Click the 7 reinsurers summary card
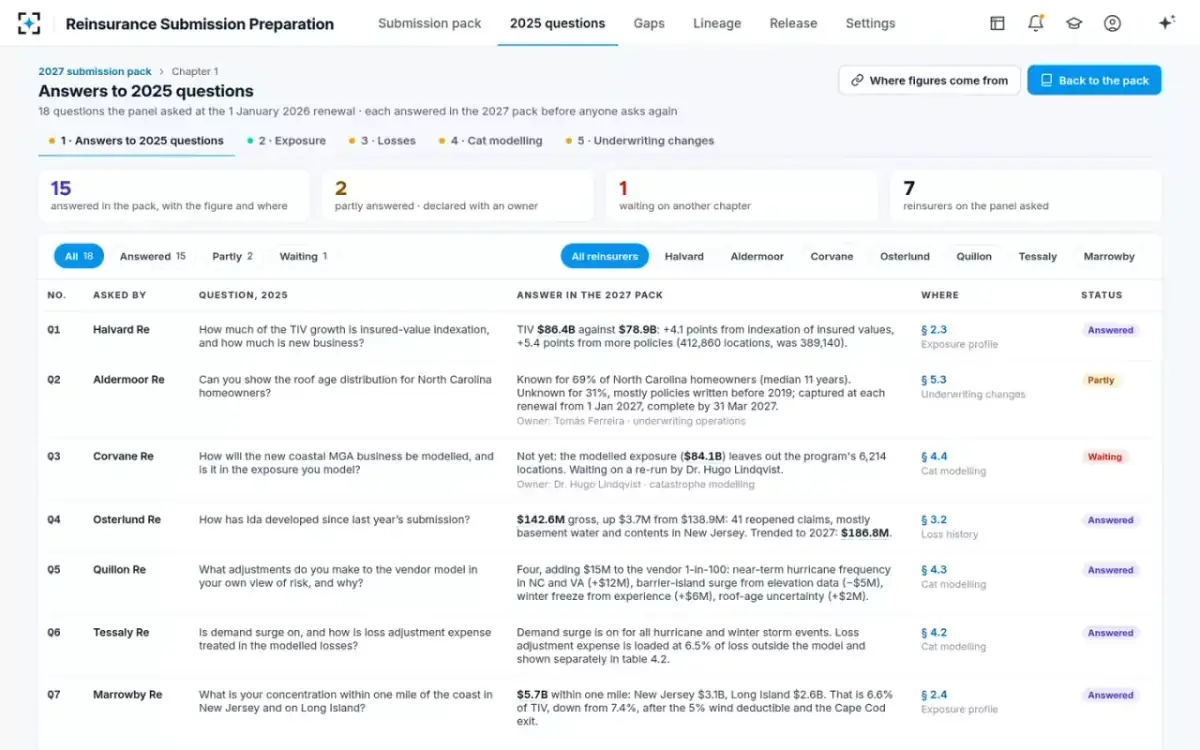This screenshot has width=1200, height=750. click(x=1026, y=196)
